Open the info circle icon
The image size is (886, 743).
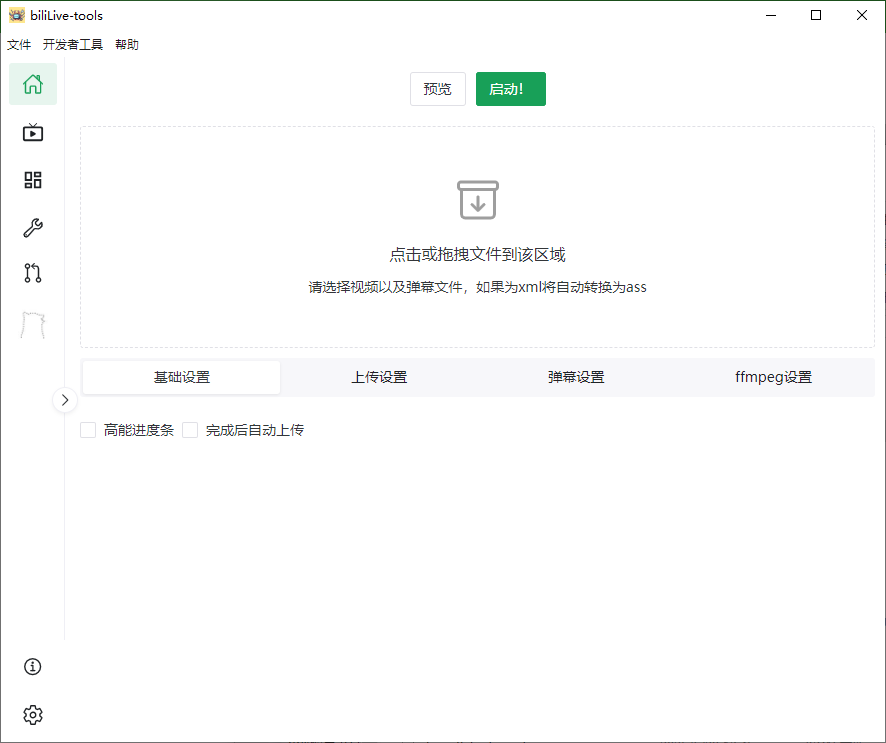[33, 667]
